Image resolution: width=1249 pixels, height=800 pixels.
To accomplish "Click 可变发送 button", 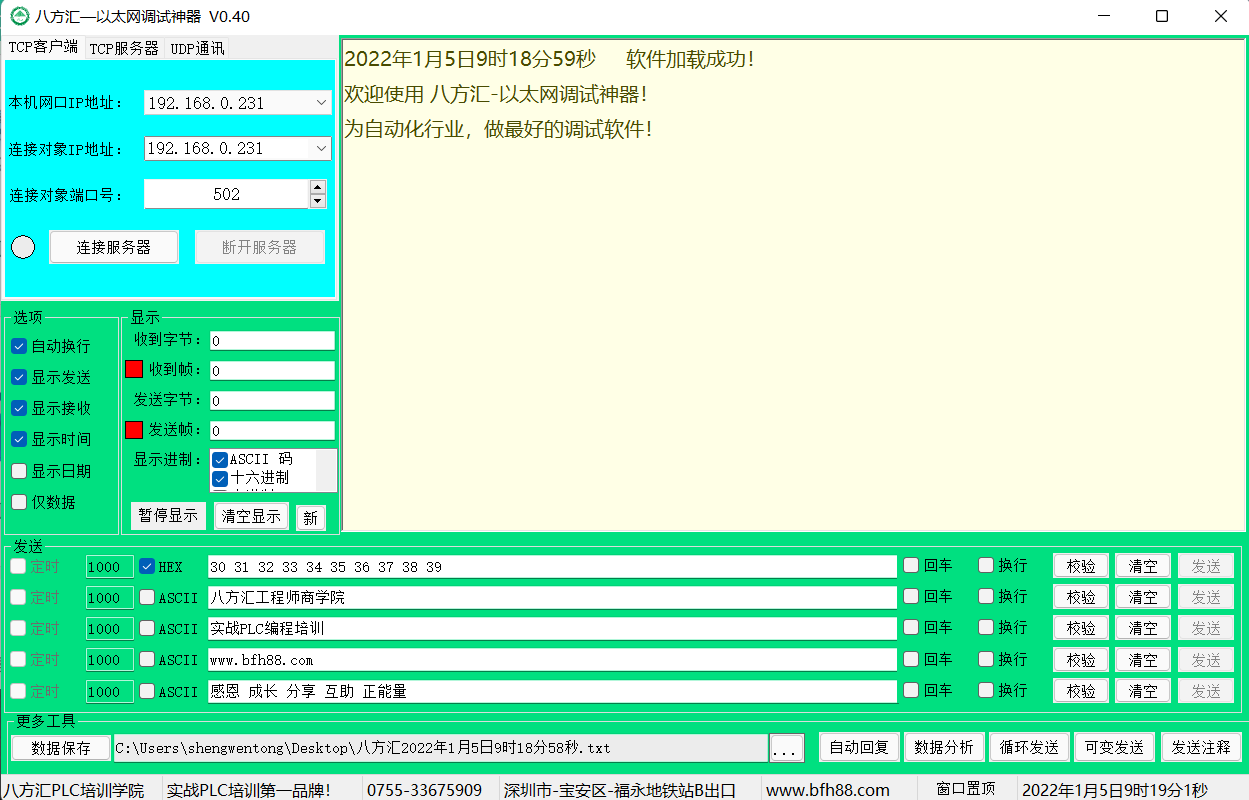I will (1114, 747).
